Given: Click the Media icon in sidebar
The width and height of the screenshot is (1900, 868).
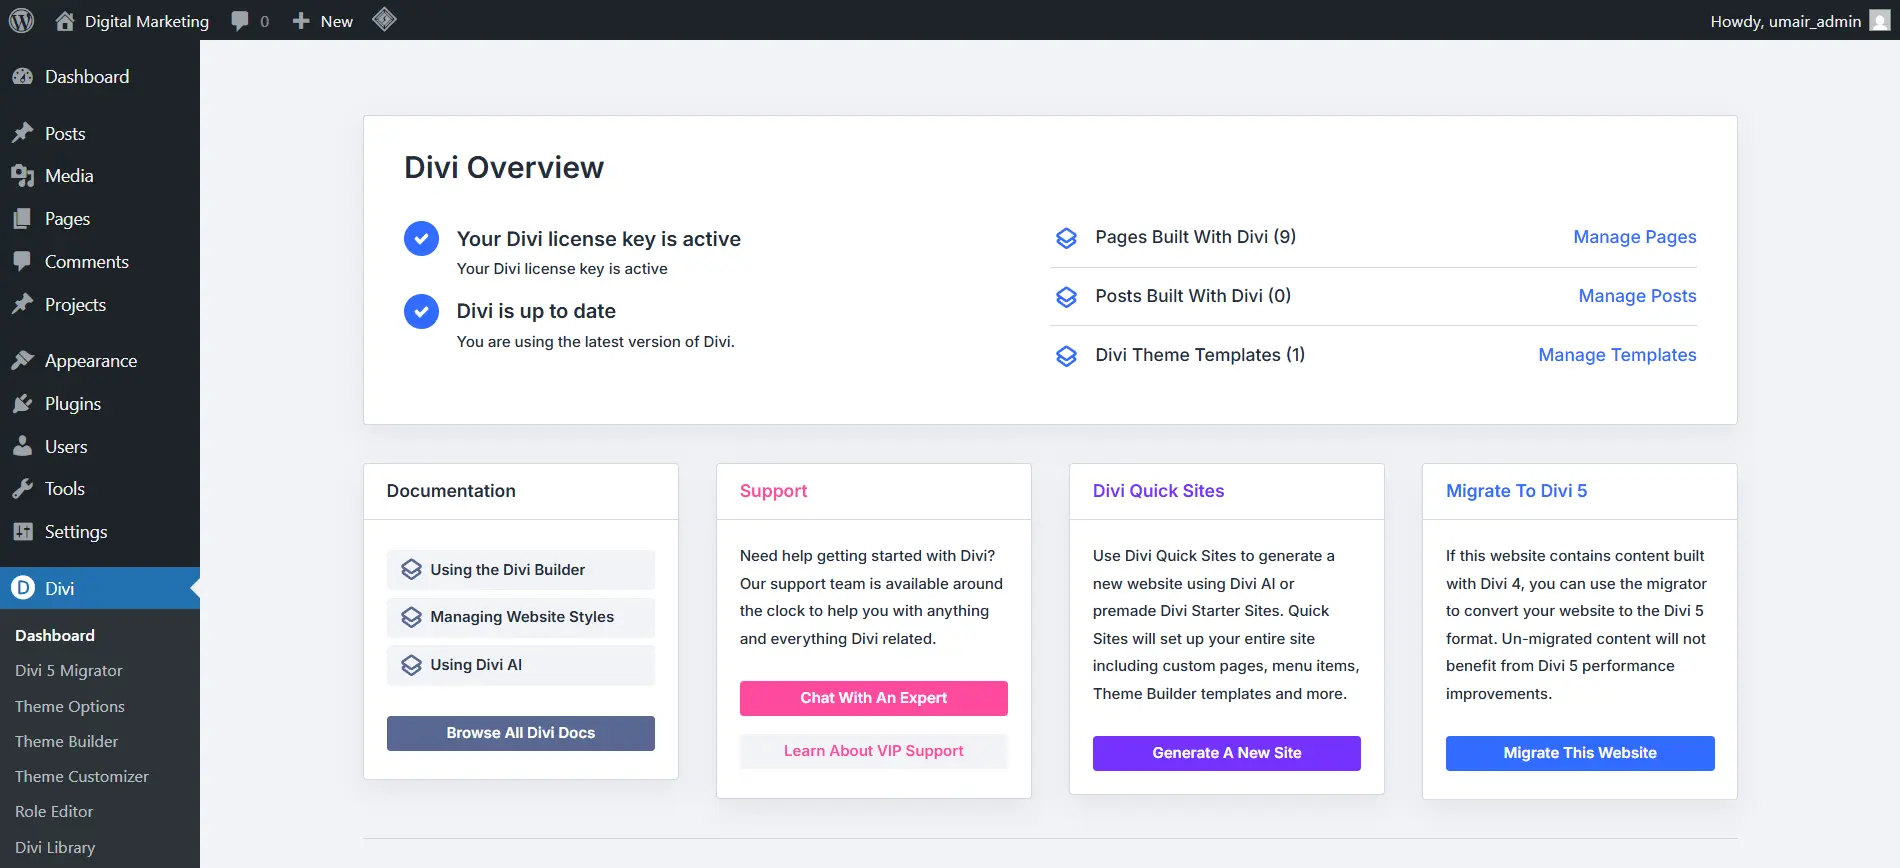Looking at the screenshot, I should (23, 176).
